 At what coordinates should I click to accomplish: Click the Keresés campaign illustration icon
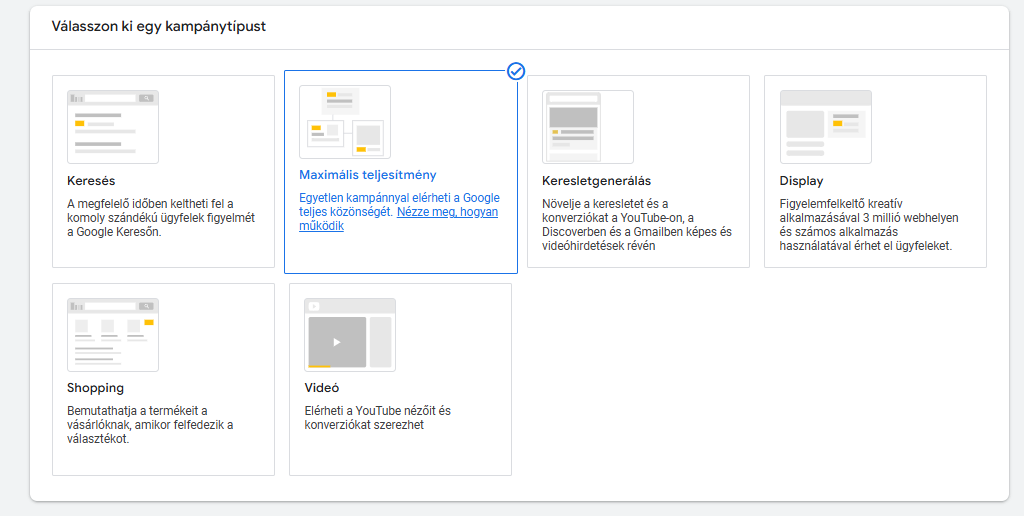[x=113, y=127]
